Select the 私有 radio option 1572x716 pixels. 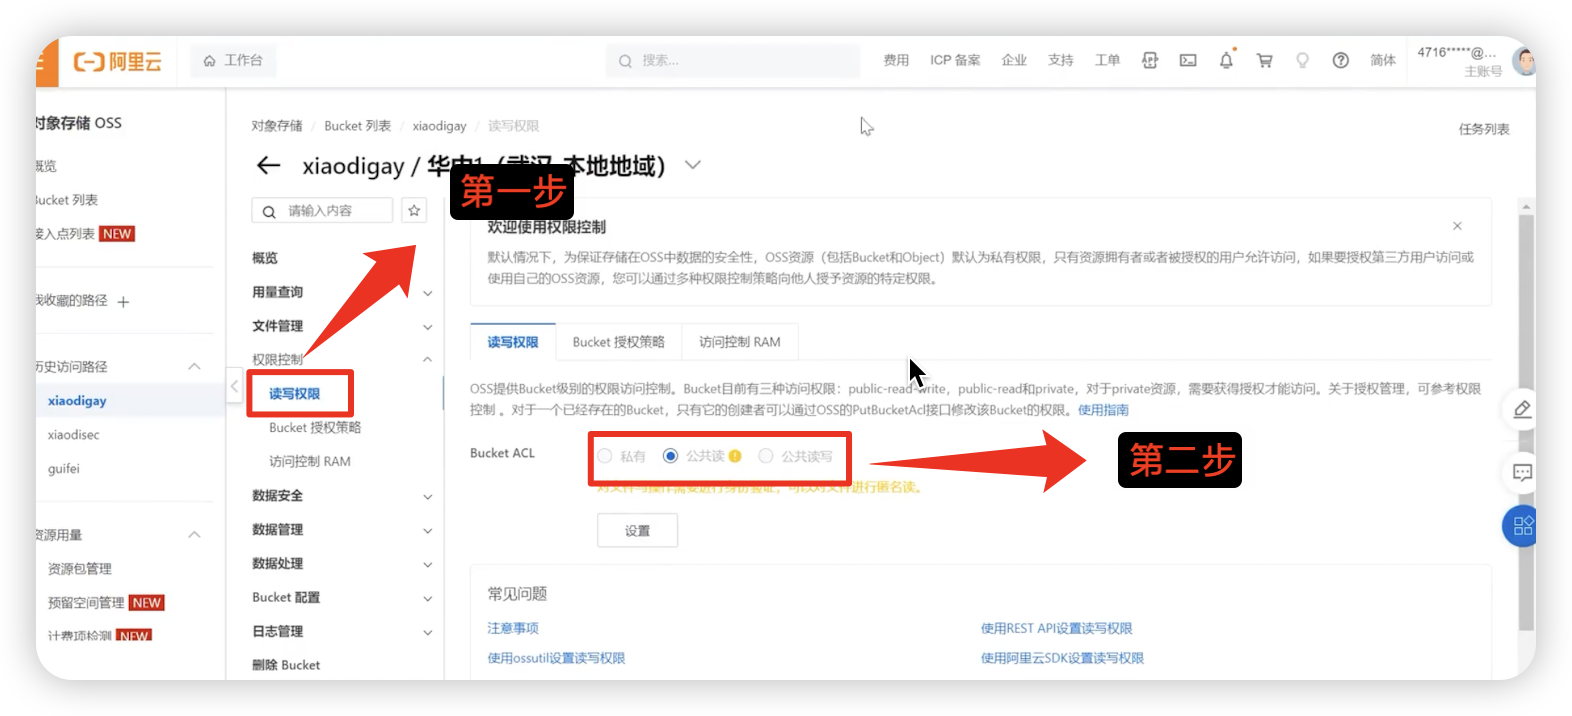605,456
